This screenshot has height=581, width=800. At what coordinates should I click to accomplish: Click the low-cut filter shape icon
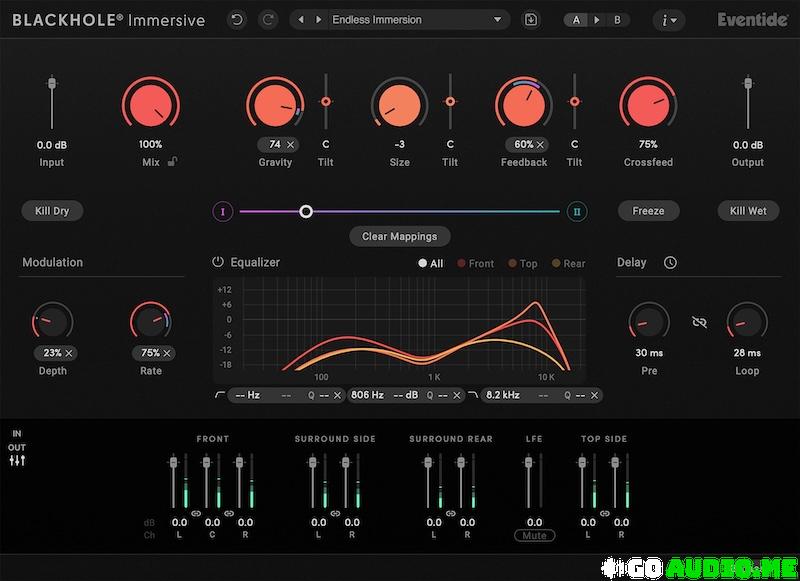(x=220, y=395)
